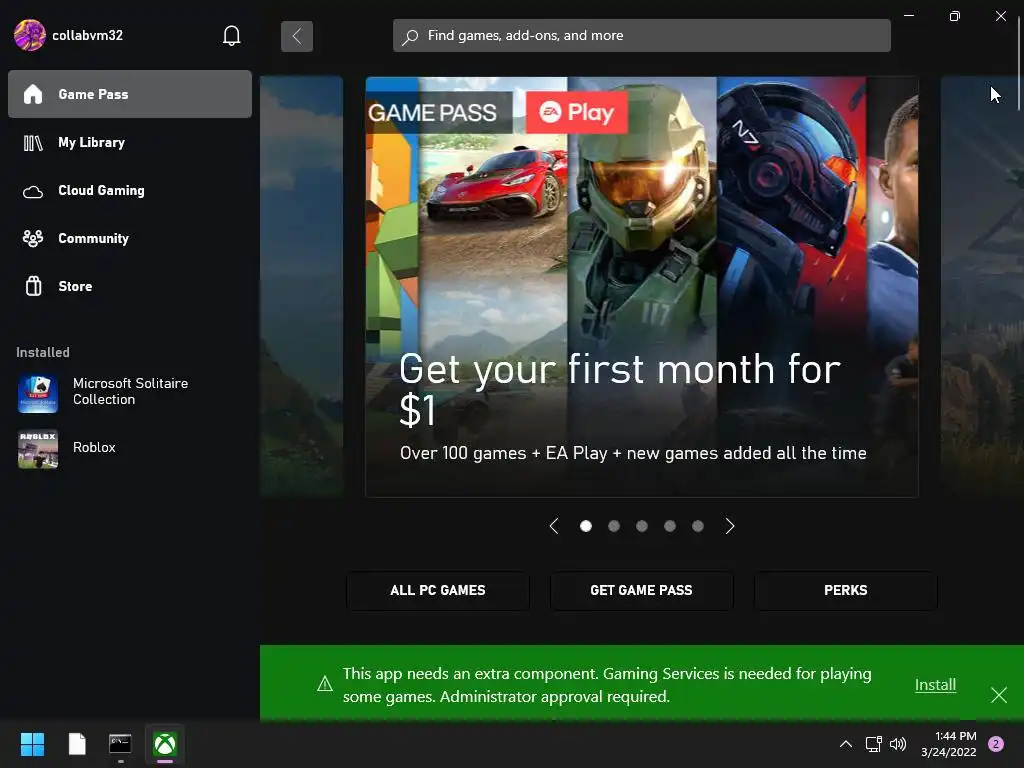Show next carousel slide
This screenshot has height=768, width=1024.
tap(730, 526)
